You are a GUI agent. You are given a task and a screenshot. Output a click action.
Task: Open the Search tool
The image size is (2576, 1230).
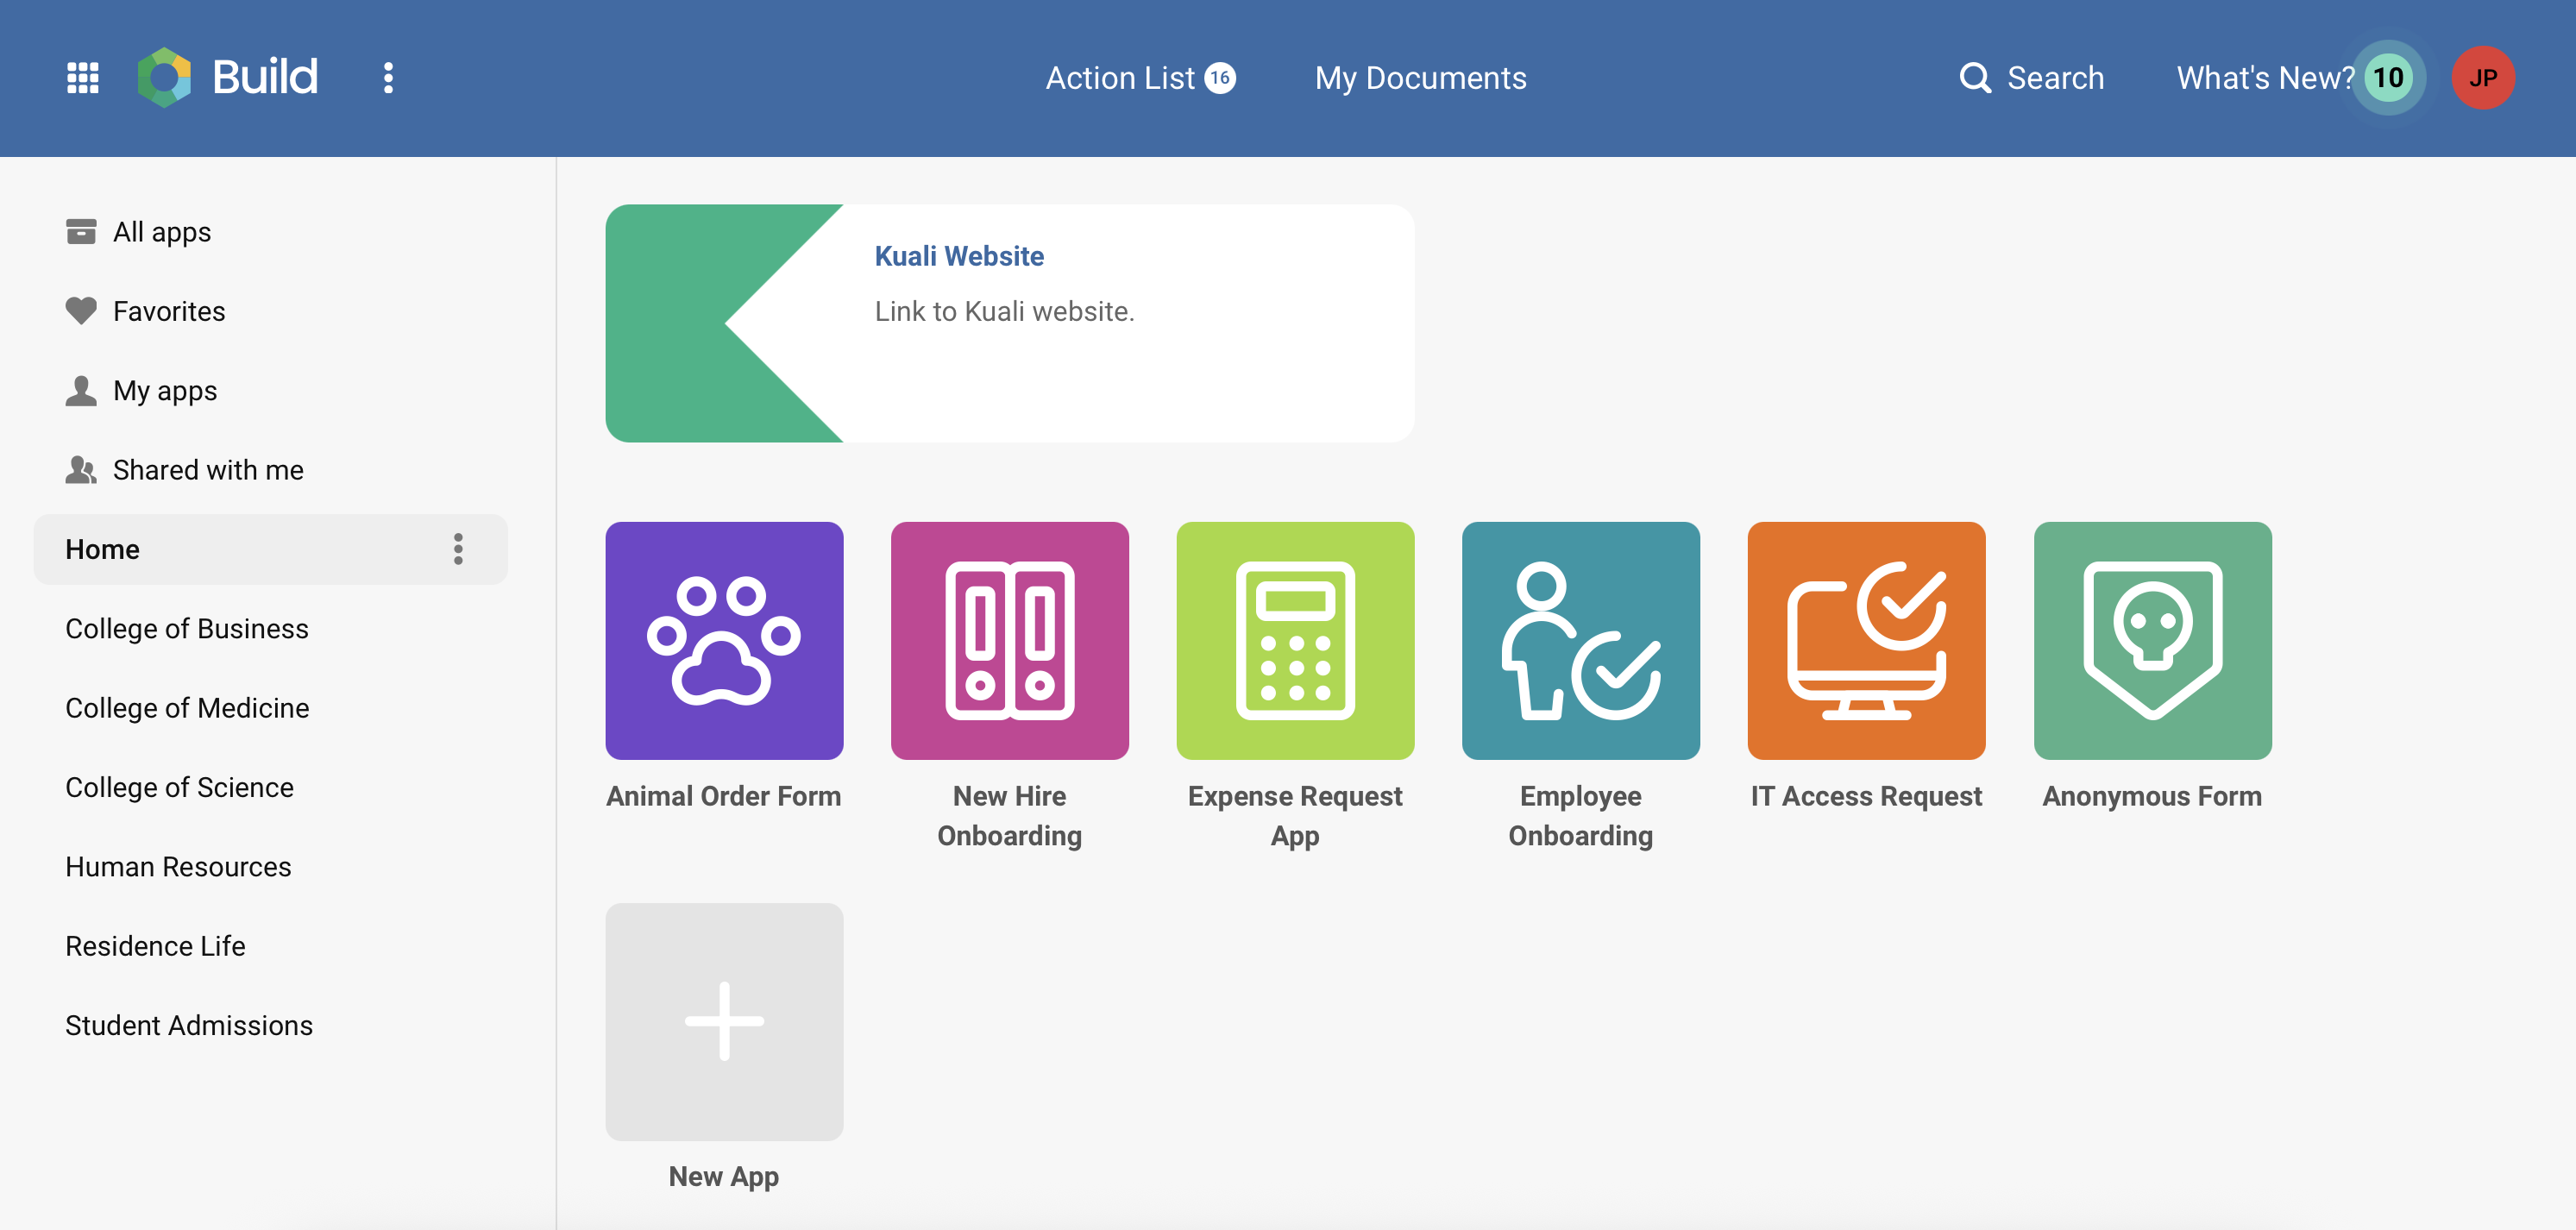point(2033,77)
